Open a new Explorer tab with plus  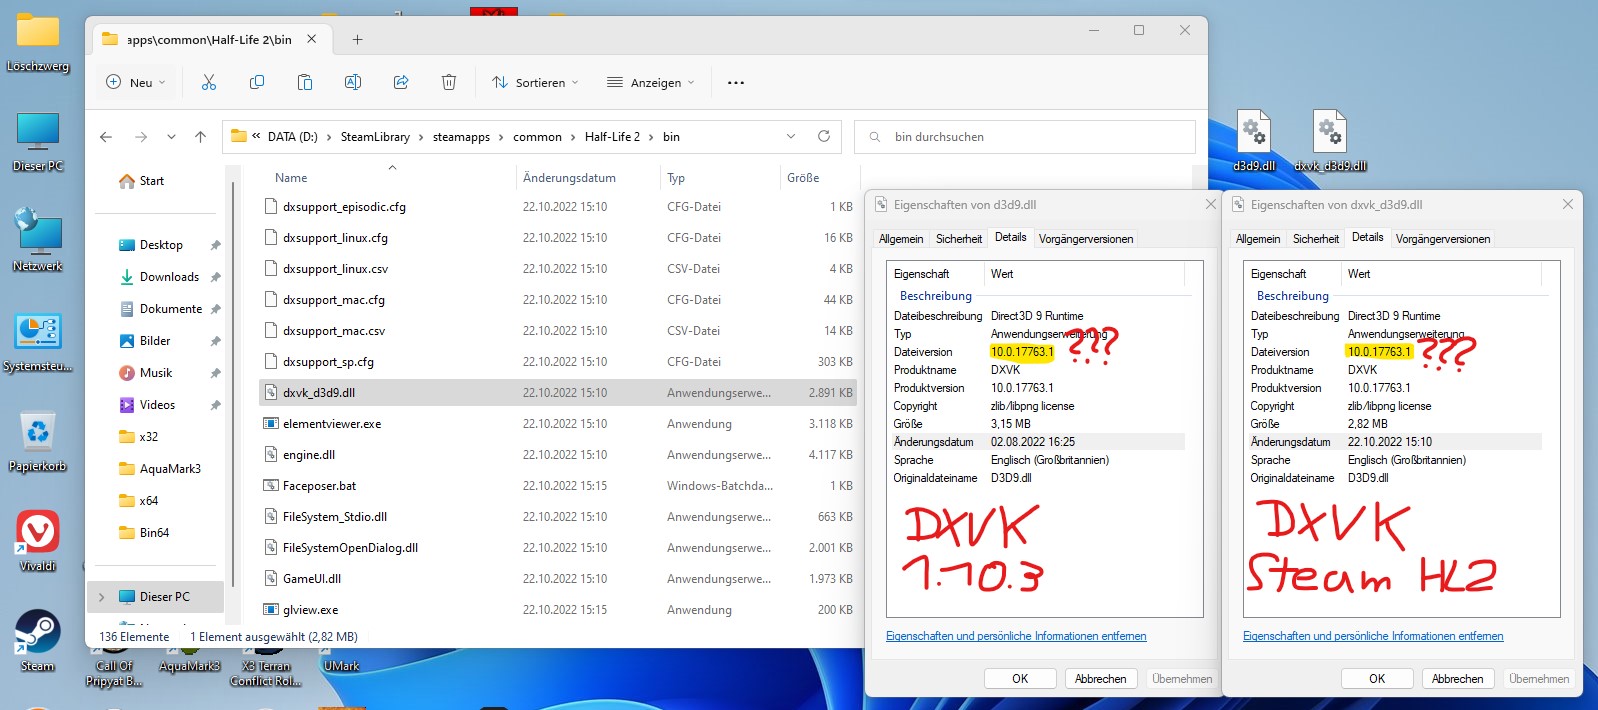tap(357, 40)
